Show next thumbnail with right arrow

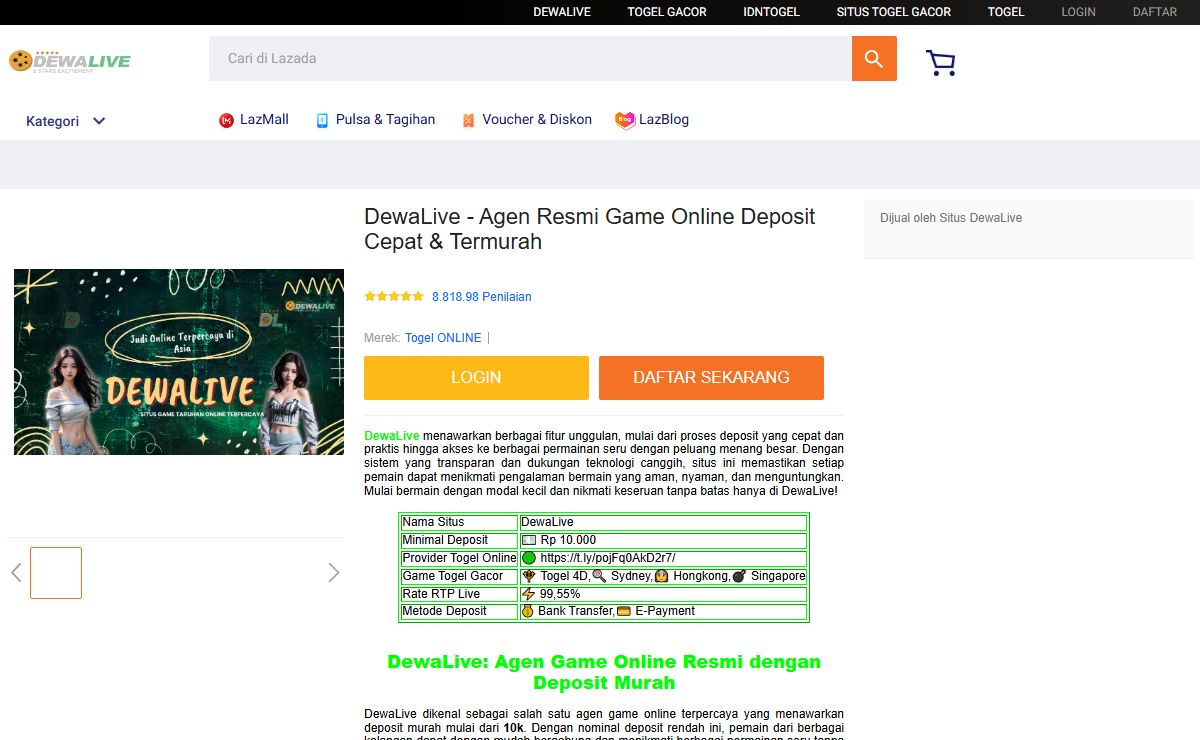pos(334,572)
